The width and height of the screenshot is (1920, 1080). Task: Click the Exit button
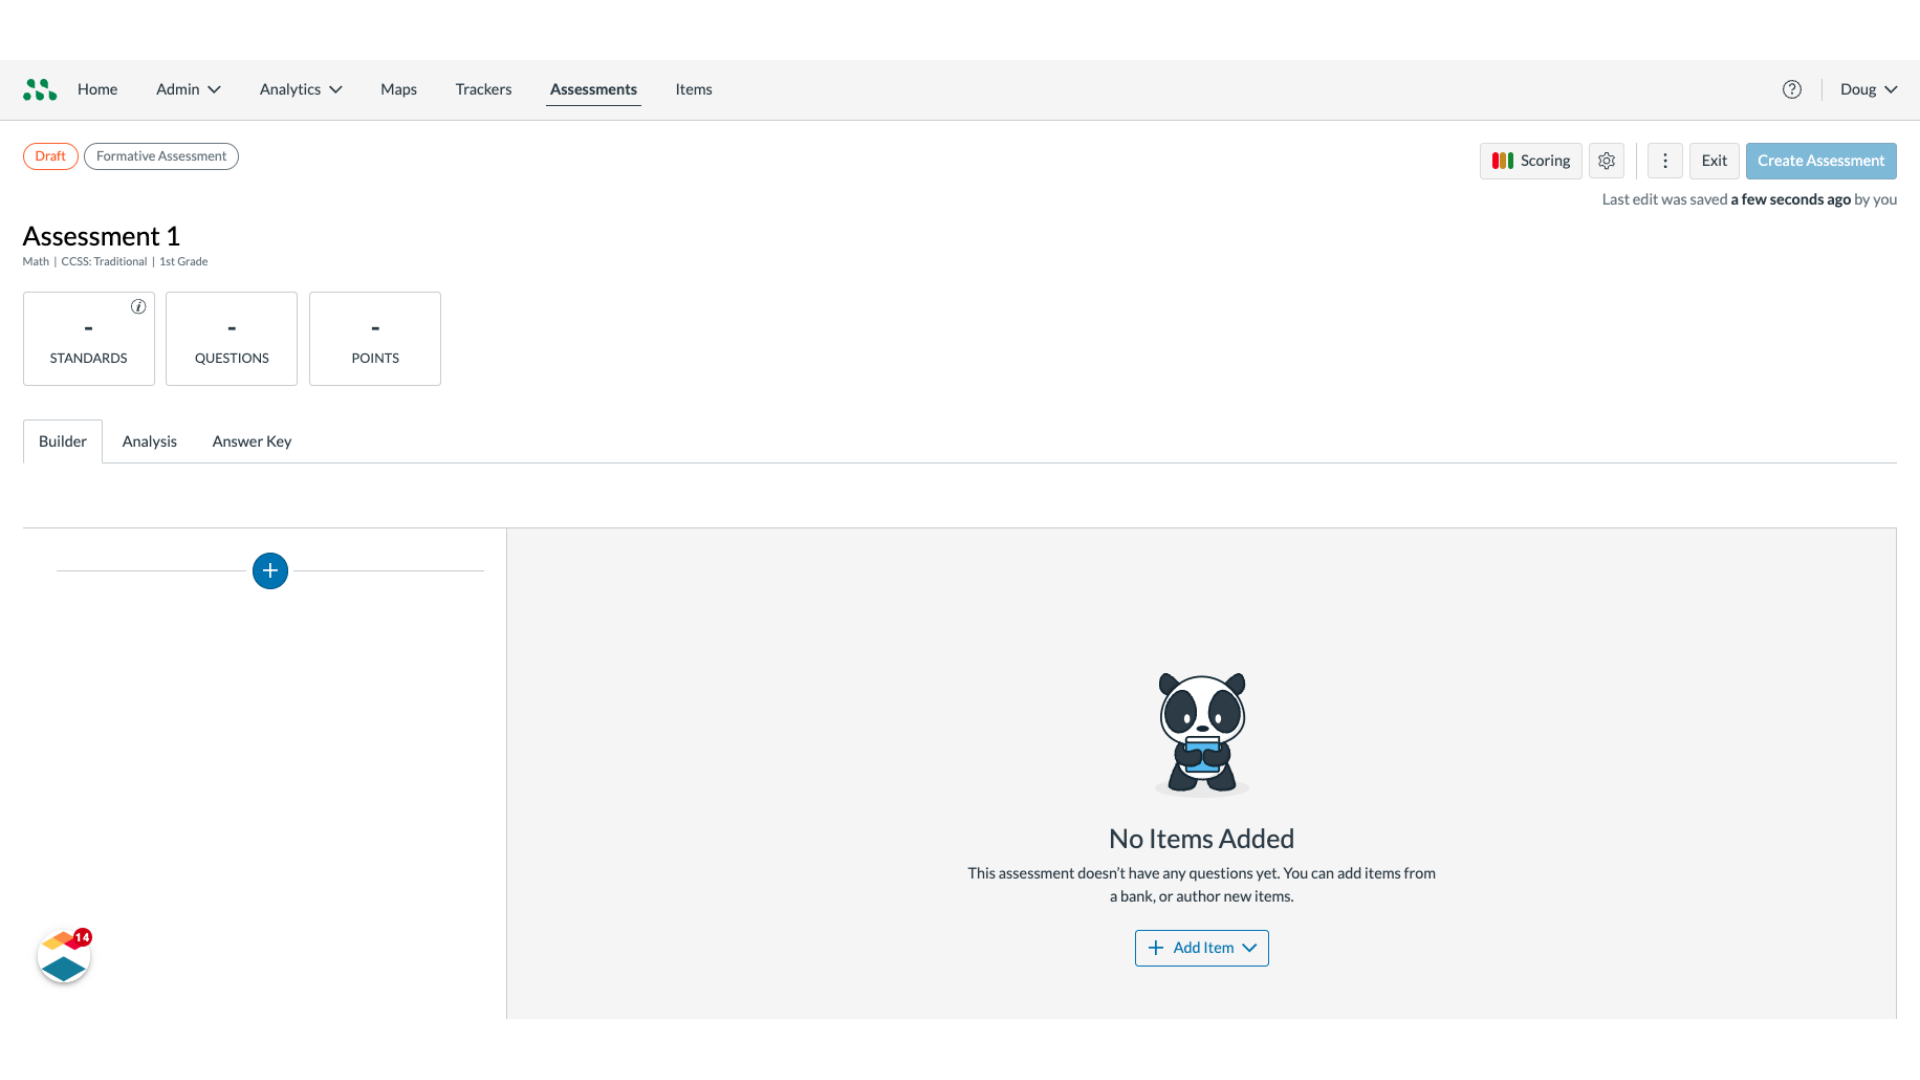[x=1714, y=160]
